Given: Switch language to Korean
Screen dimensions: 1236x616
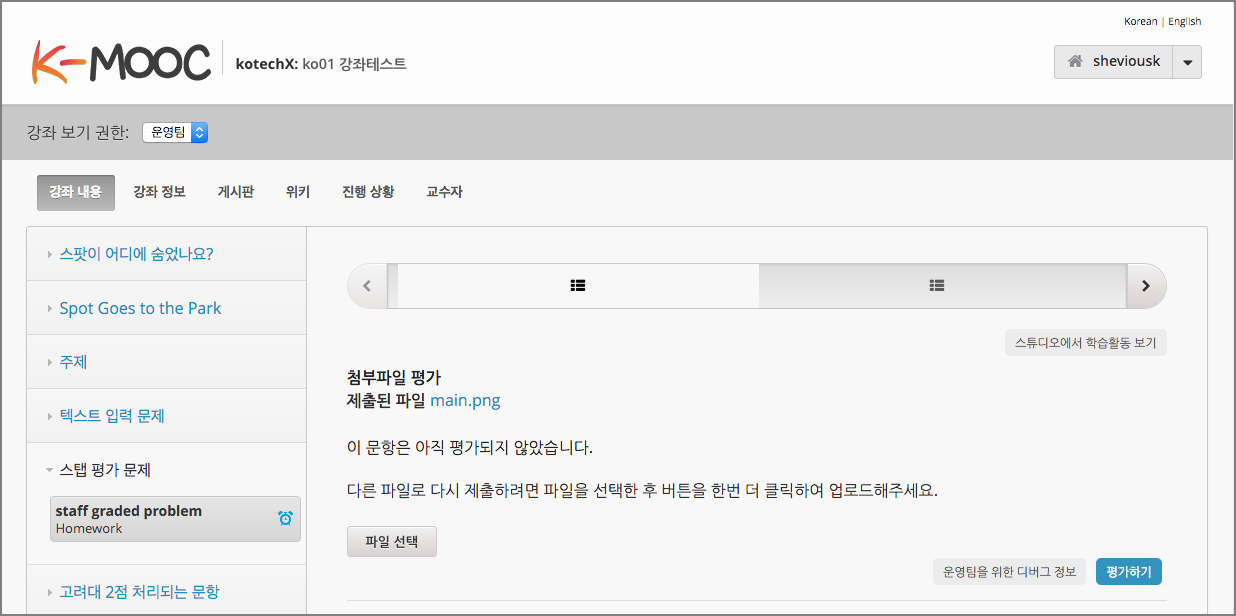Looking at the screenshot, I should coord(1140,21).
